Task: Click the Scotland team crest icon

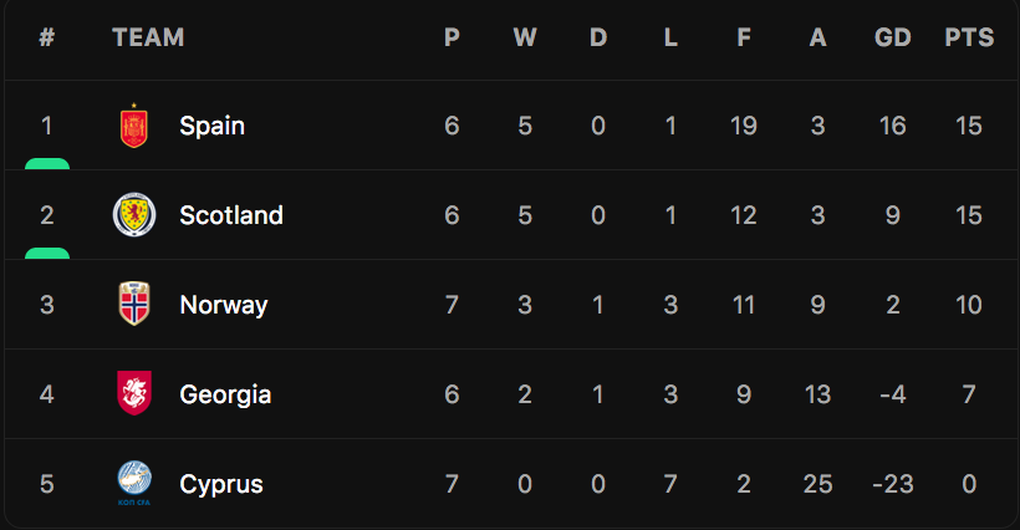Action: click(134, 215)
